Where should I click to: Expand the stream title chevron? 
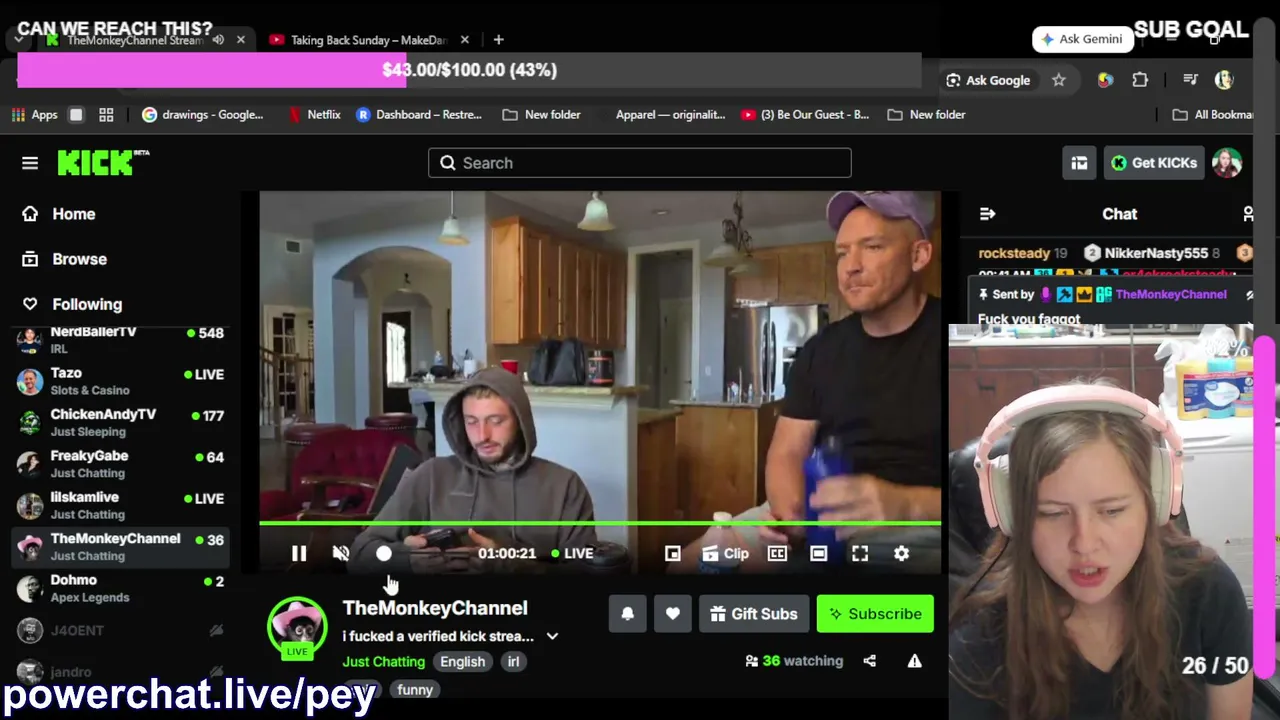[x=552, y=636]
